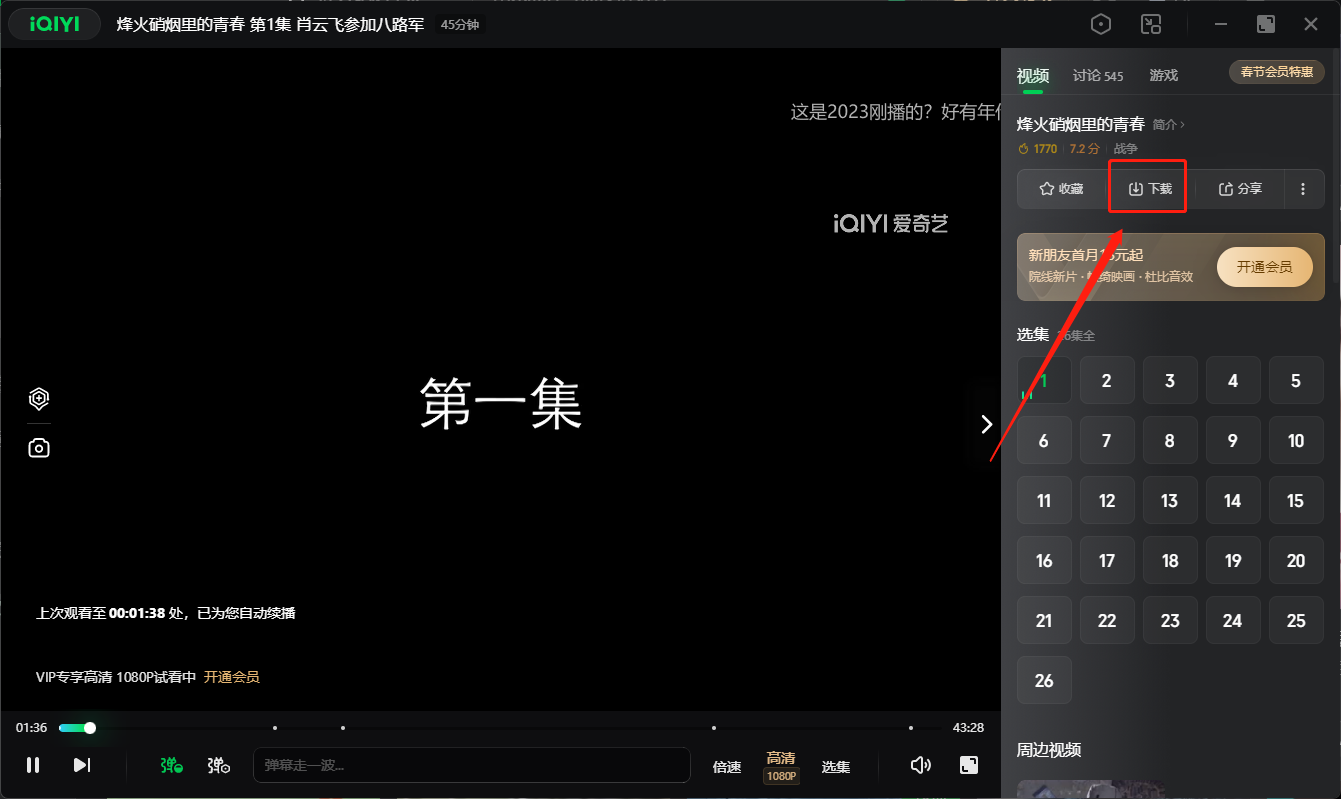This screenshot has width=1341, height=799.
Task: Collapse the right side panel arrow
Action: click(987, 424)
